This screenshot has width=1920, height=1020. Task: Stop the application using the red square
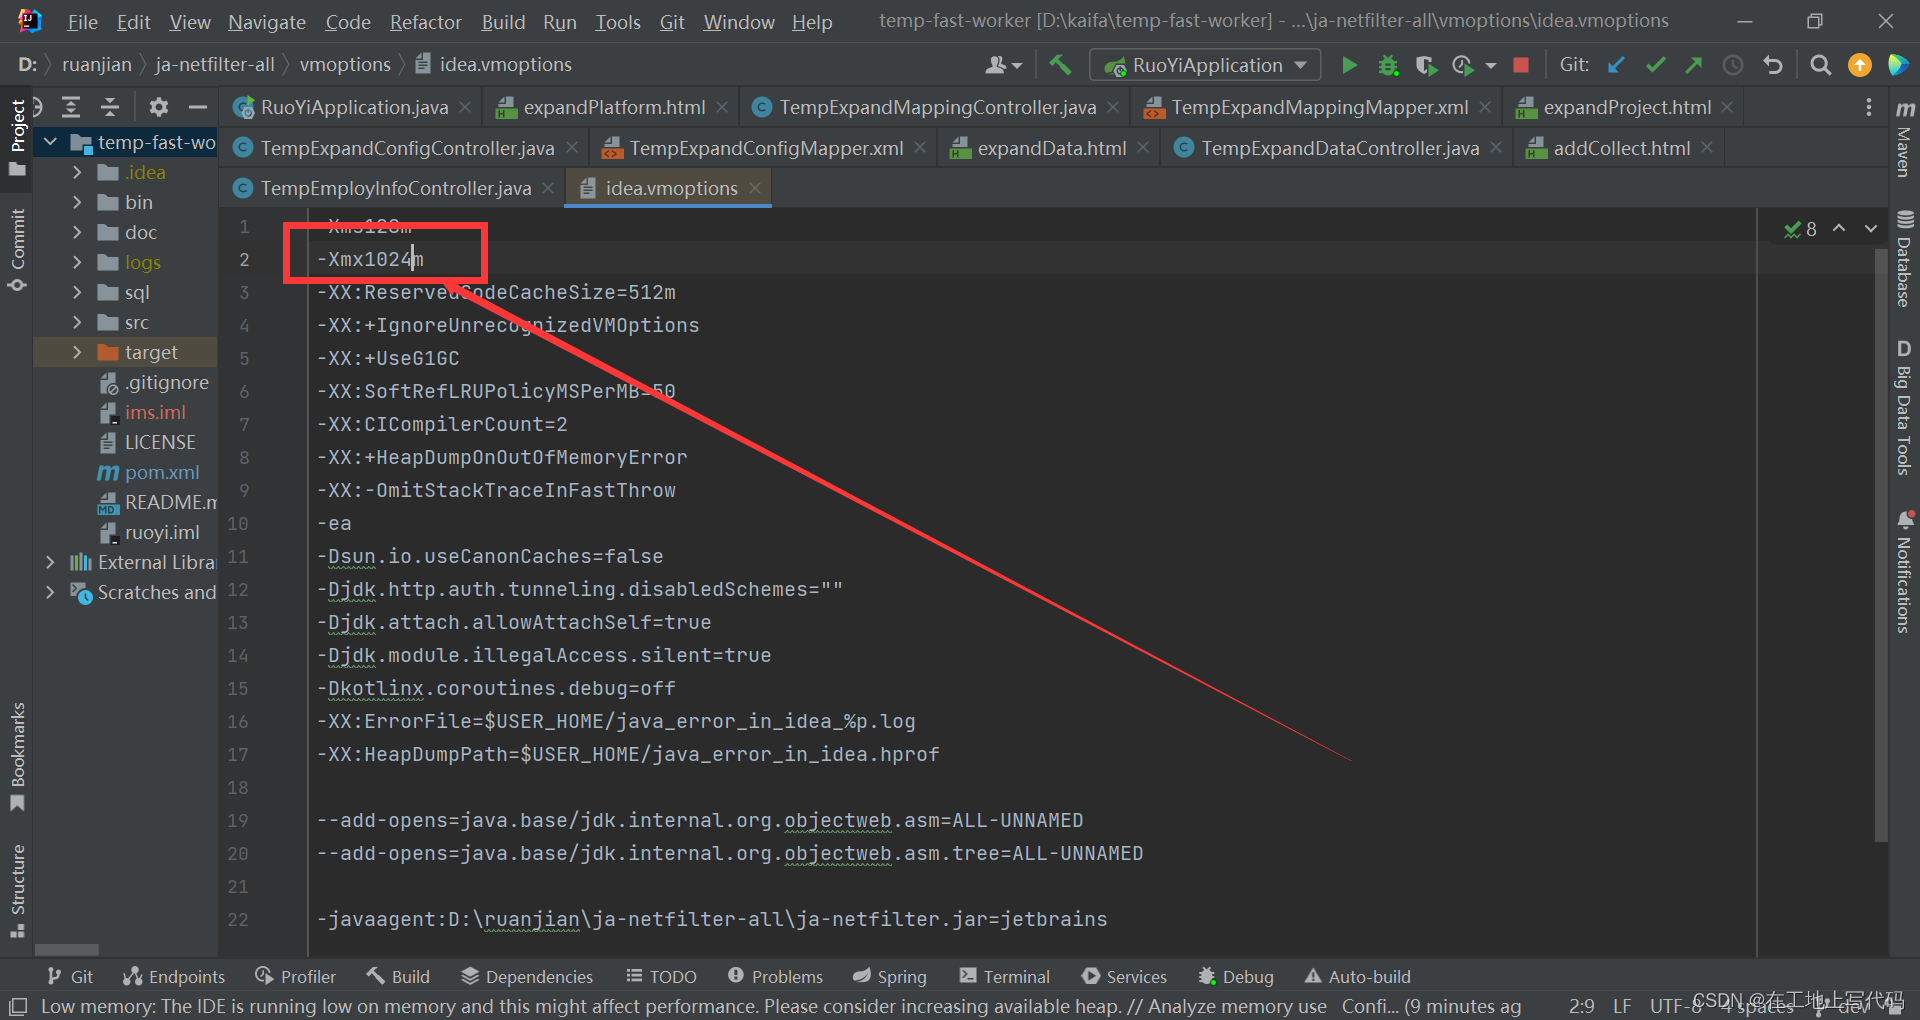1521,64
